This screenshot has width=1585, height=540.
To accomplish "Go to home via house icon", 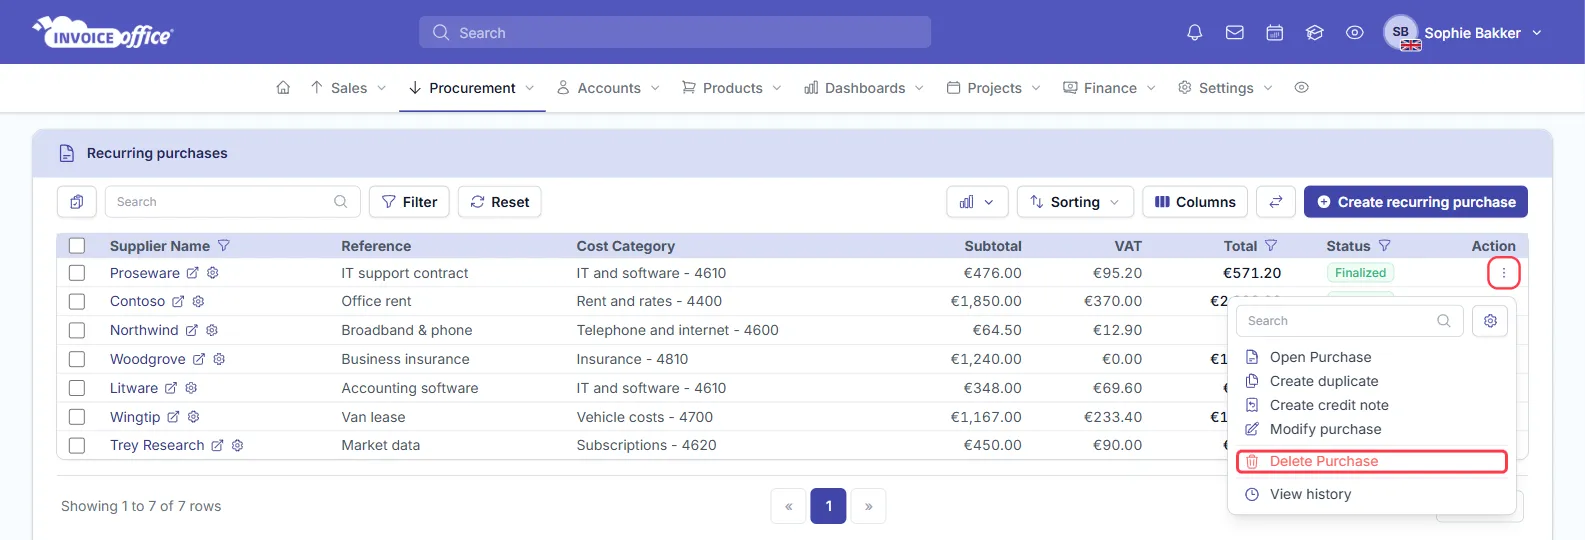I will coord(283,88).
